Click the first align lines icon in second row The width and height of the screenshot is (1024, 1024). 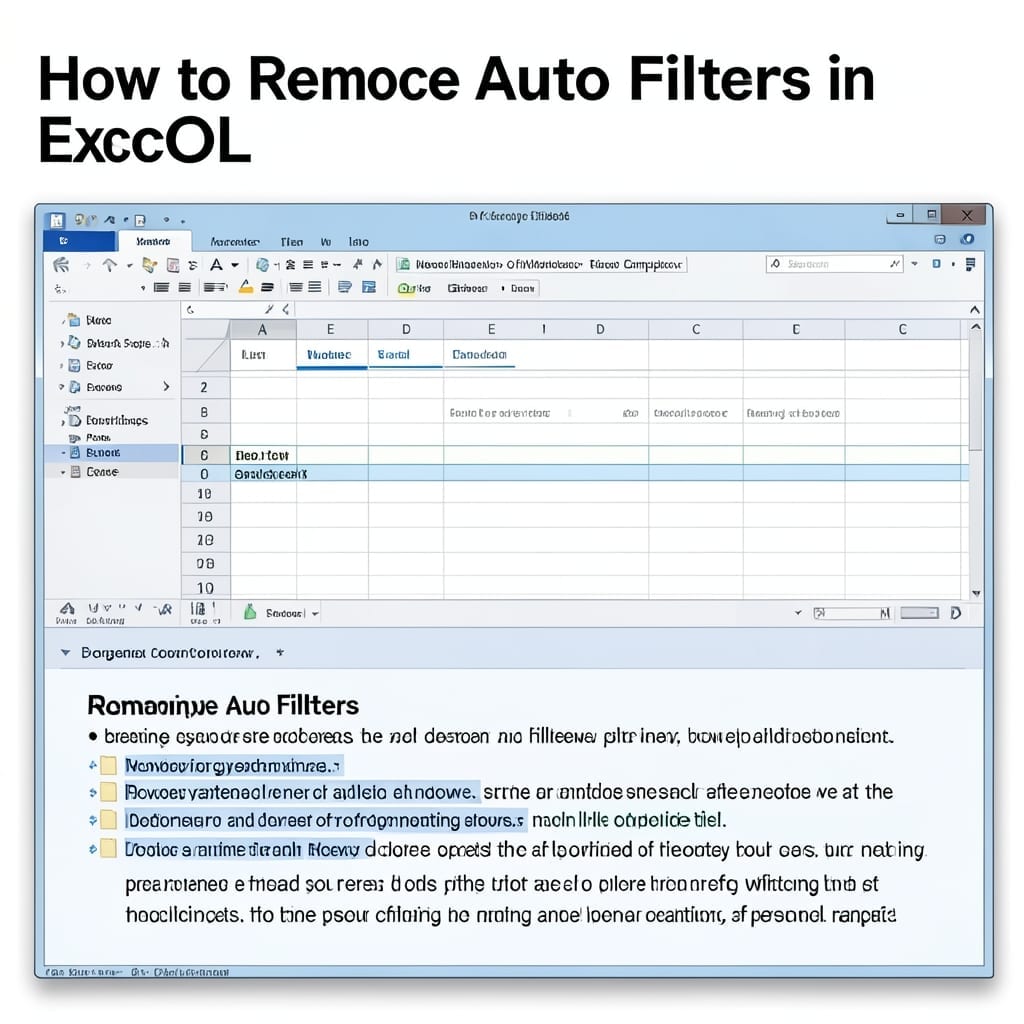click(x=161, y=287)
